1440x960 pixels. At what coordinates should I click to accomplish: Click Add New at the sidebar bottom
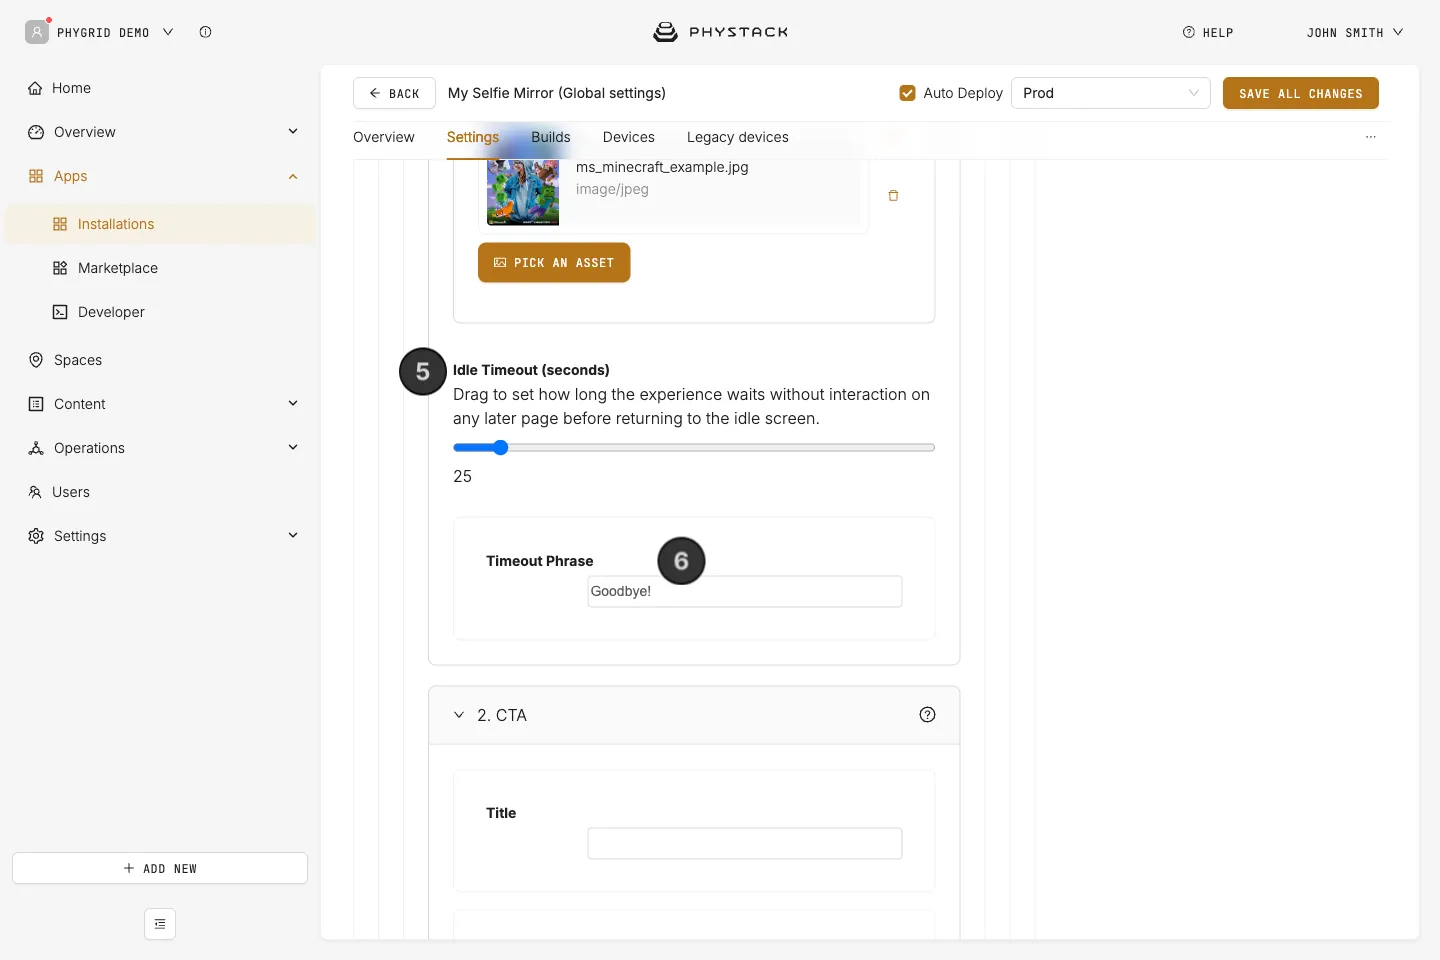[x=160, y=868]
